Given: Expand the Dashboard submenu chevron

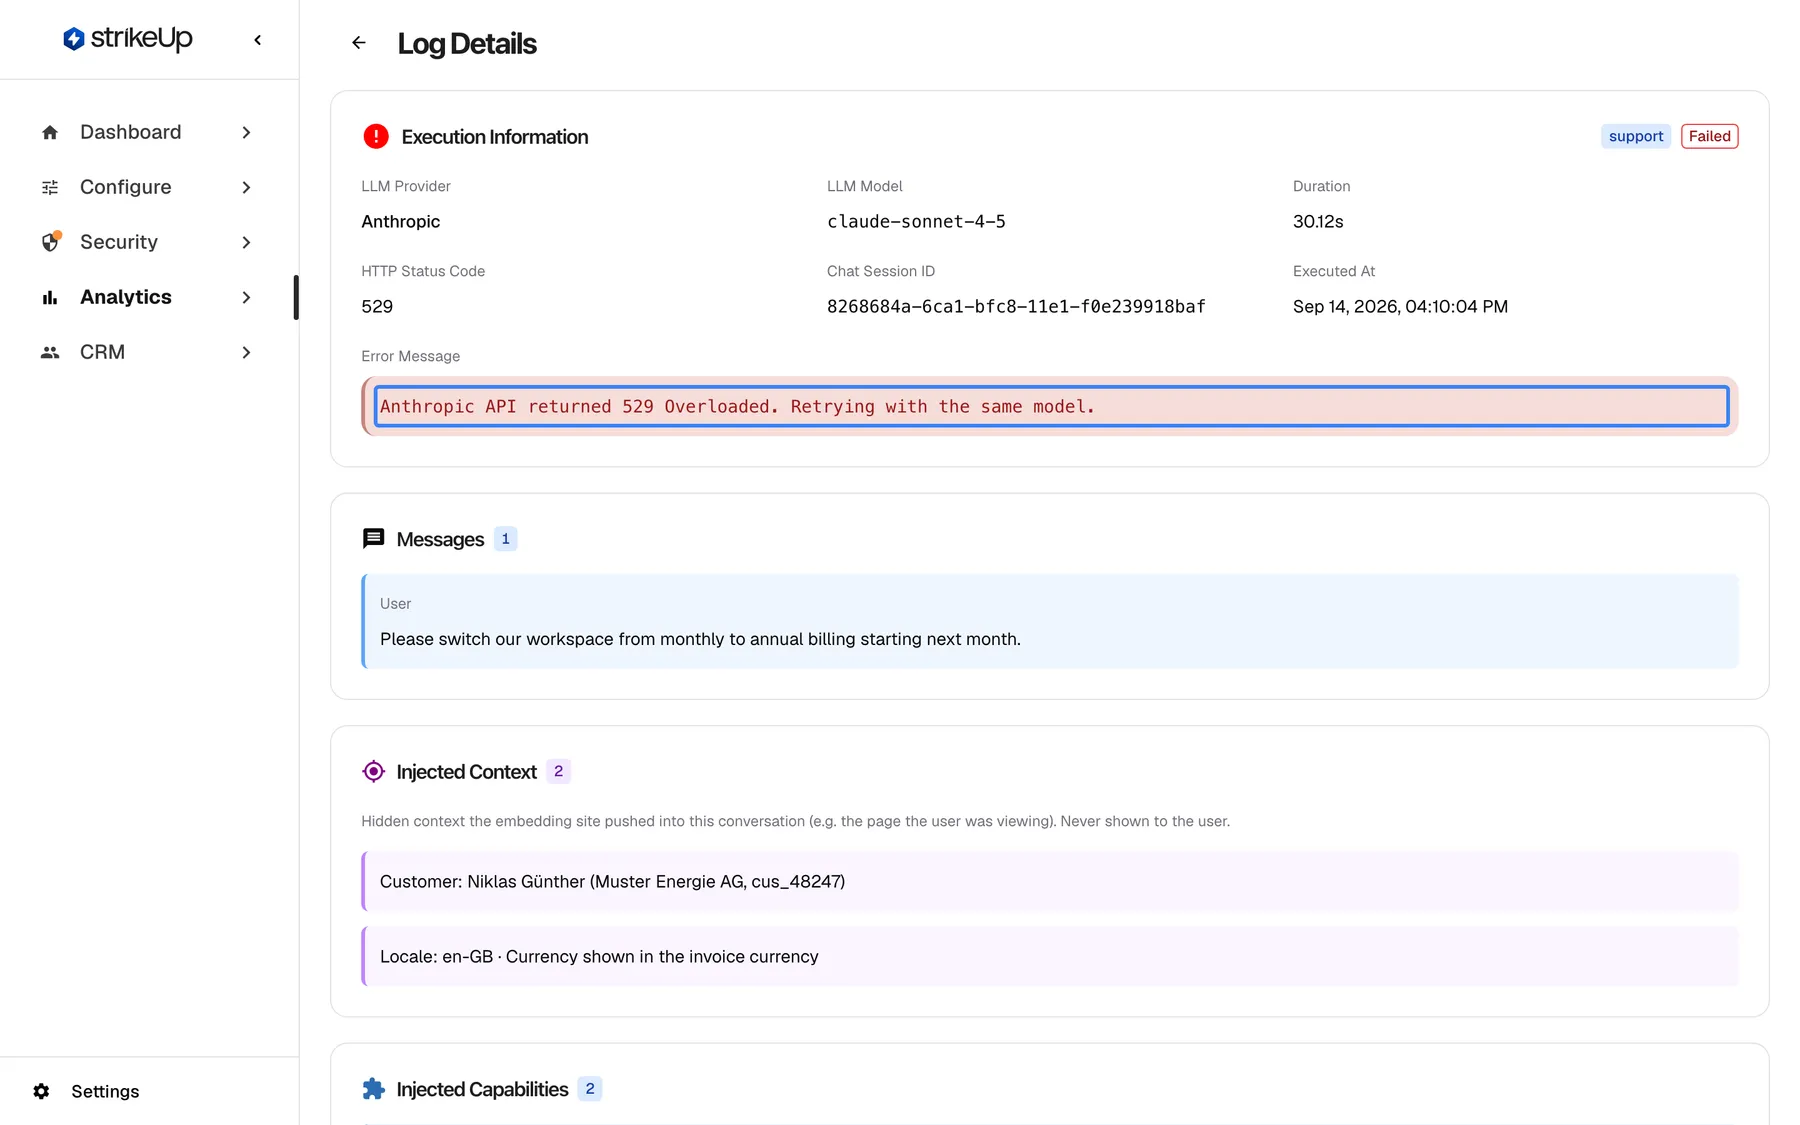Looking at the screenshot, I should pyautogui.click(x=246, y=132).
